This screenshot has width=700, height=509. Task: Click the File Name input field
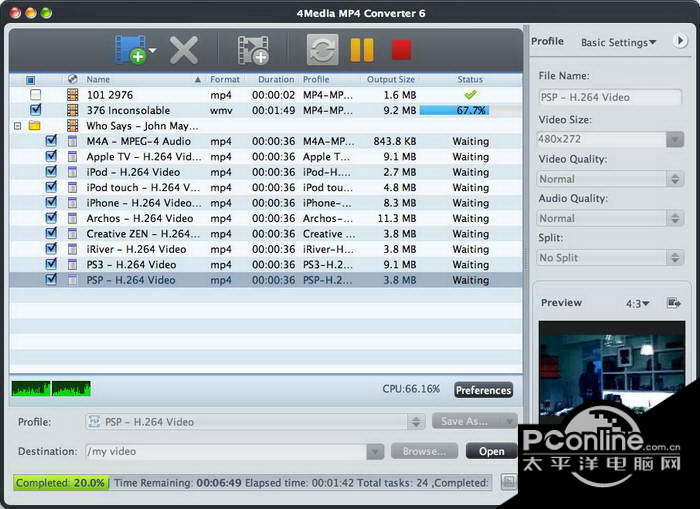coord(610,97)
